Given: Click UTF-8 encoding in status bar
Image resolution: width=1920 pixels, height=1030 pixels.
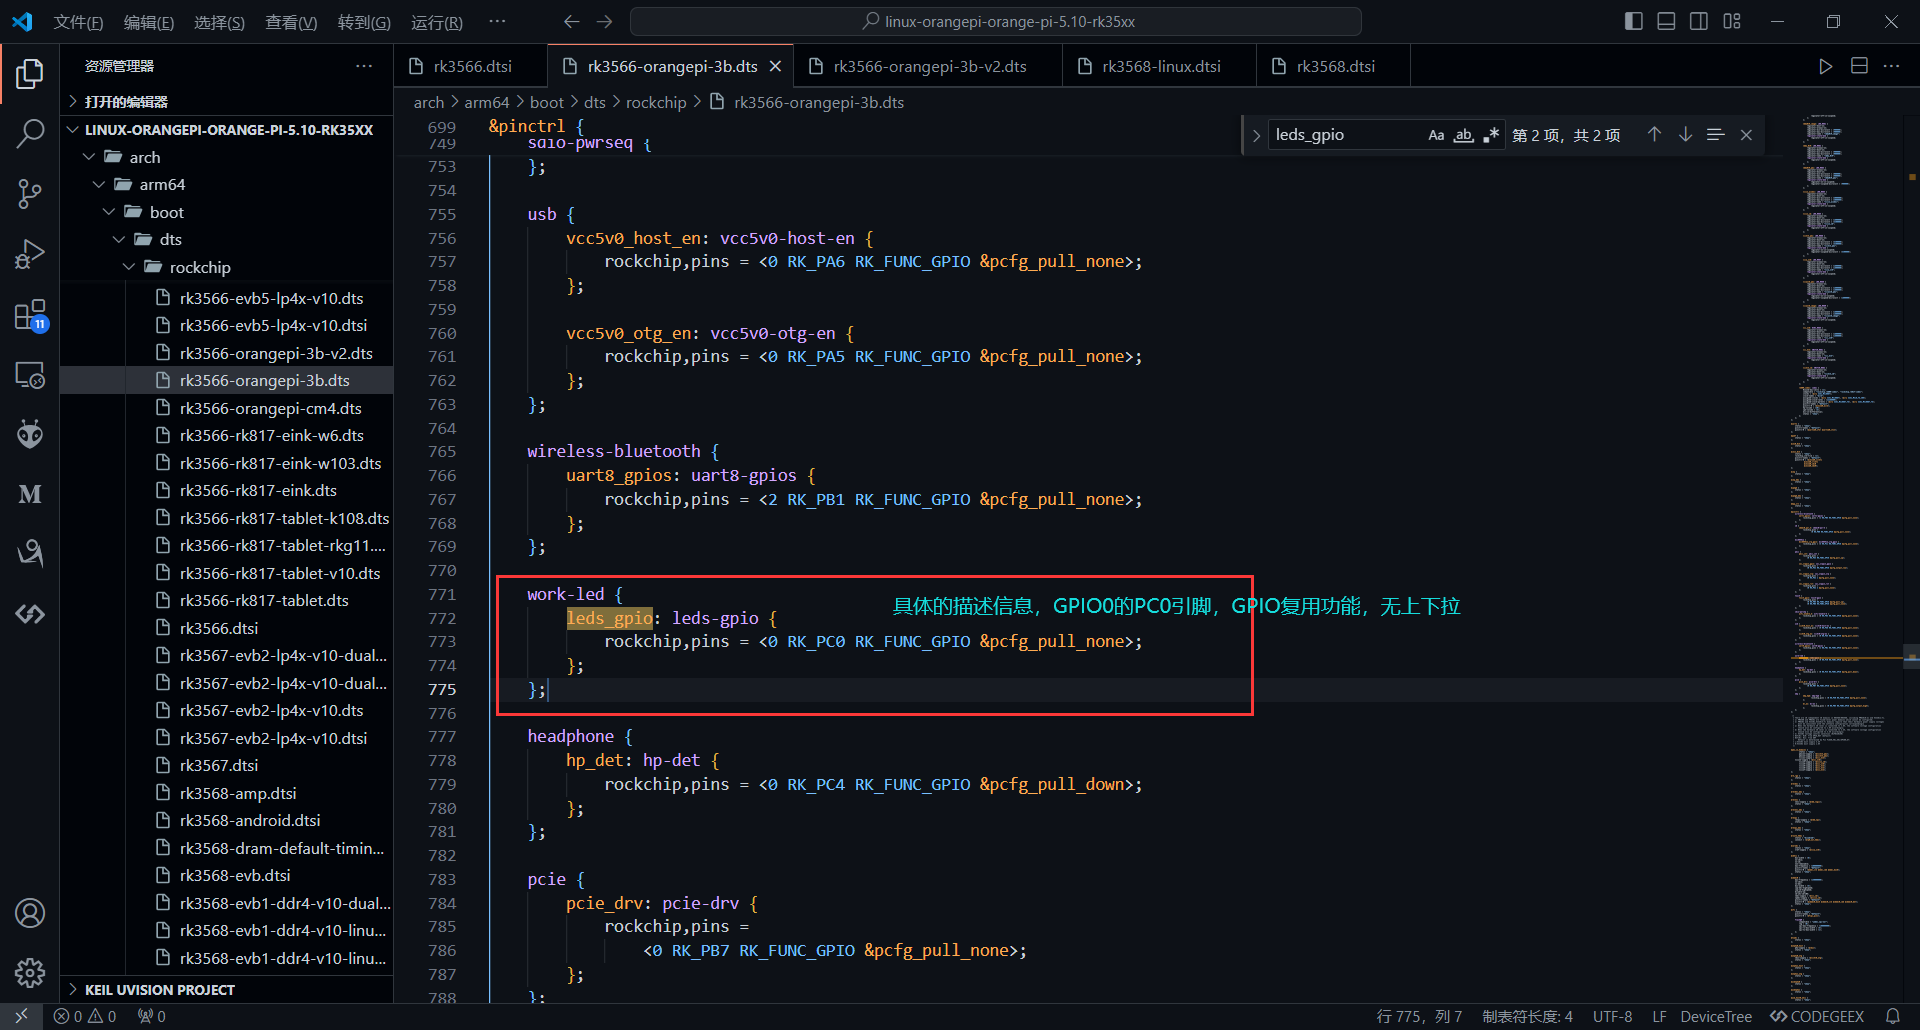Looking at the screenshot, I should tap(1612, 1016).
